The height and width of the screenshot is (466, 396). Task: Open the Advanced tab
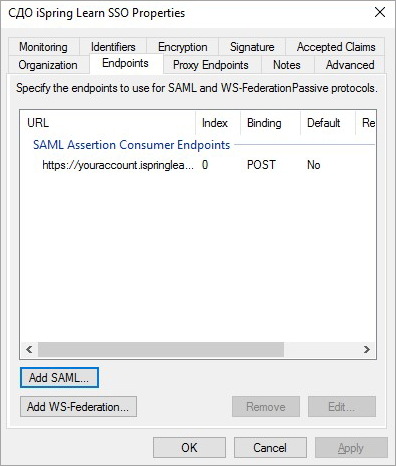350,65
